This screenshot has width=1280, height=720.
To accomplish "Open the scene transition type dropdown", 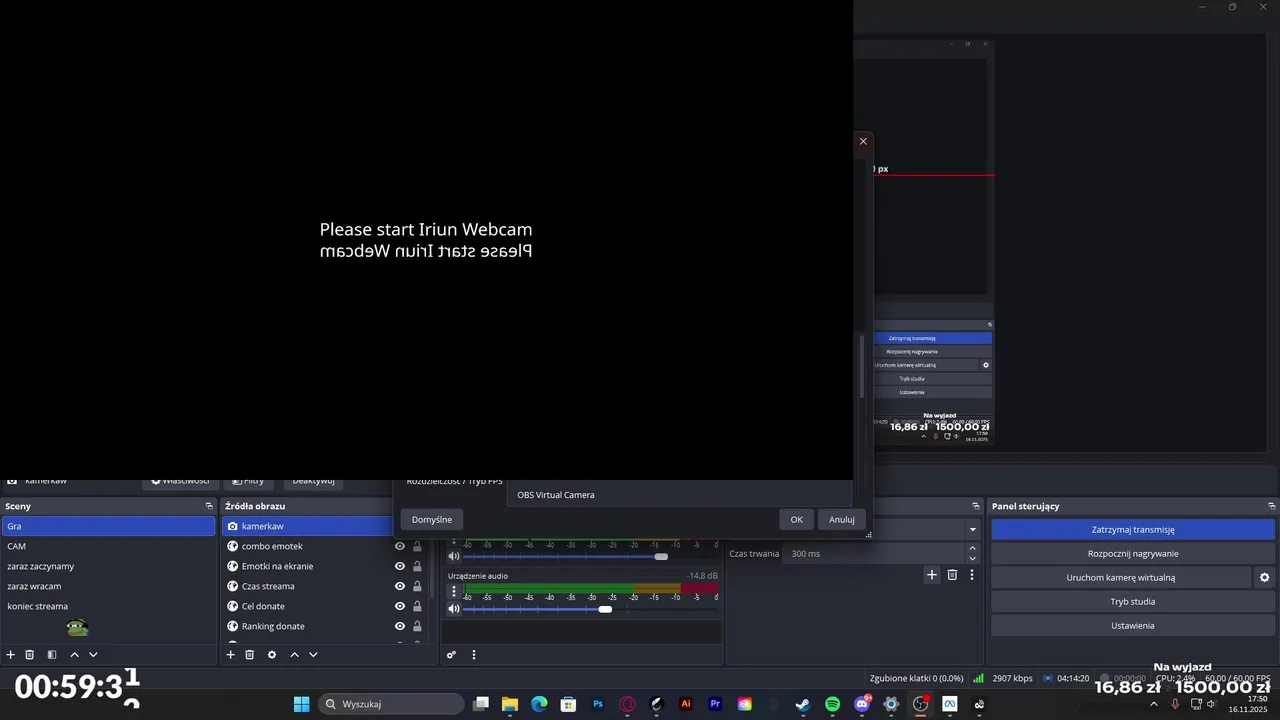I will (972, 529).
